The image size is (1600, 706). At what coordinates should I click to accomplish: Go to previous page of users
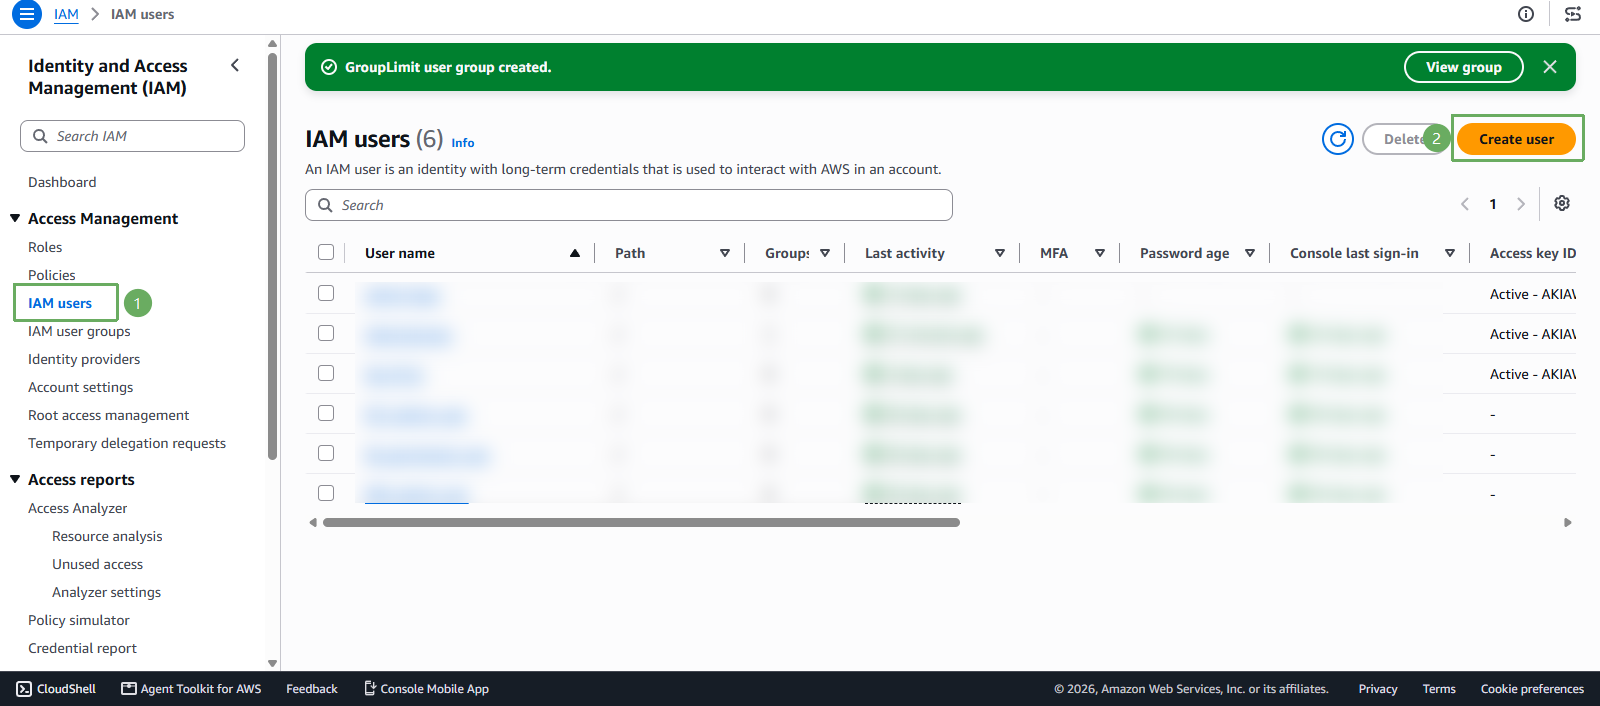point(1465,204)
